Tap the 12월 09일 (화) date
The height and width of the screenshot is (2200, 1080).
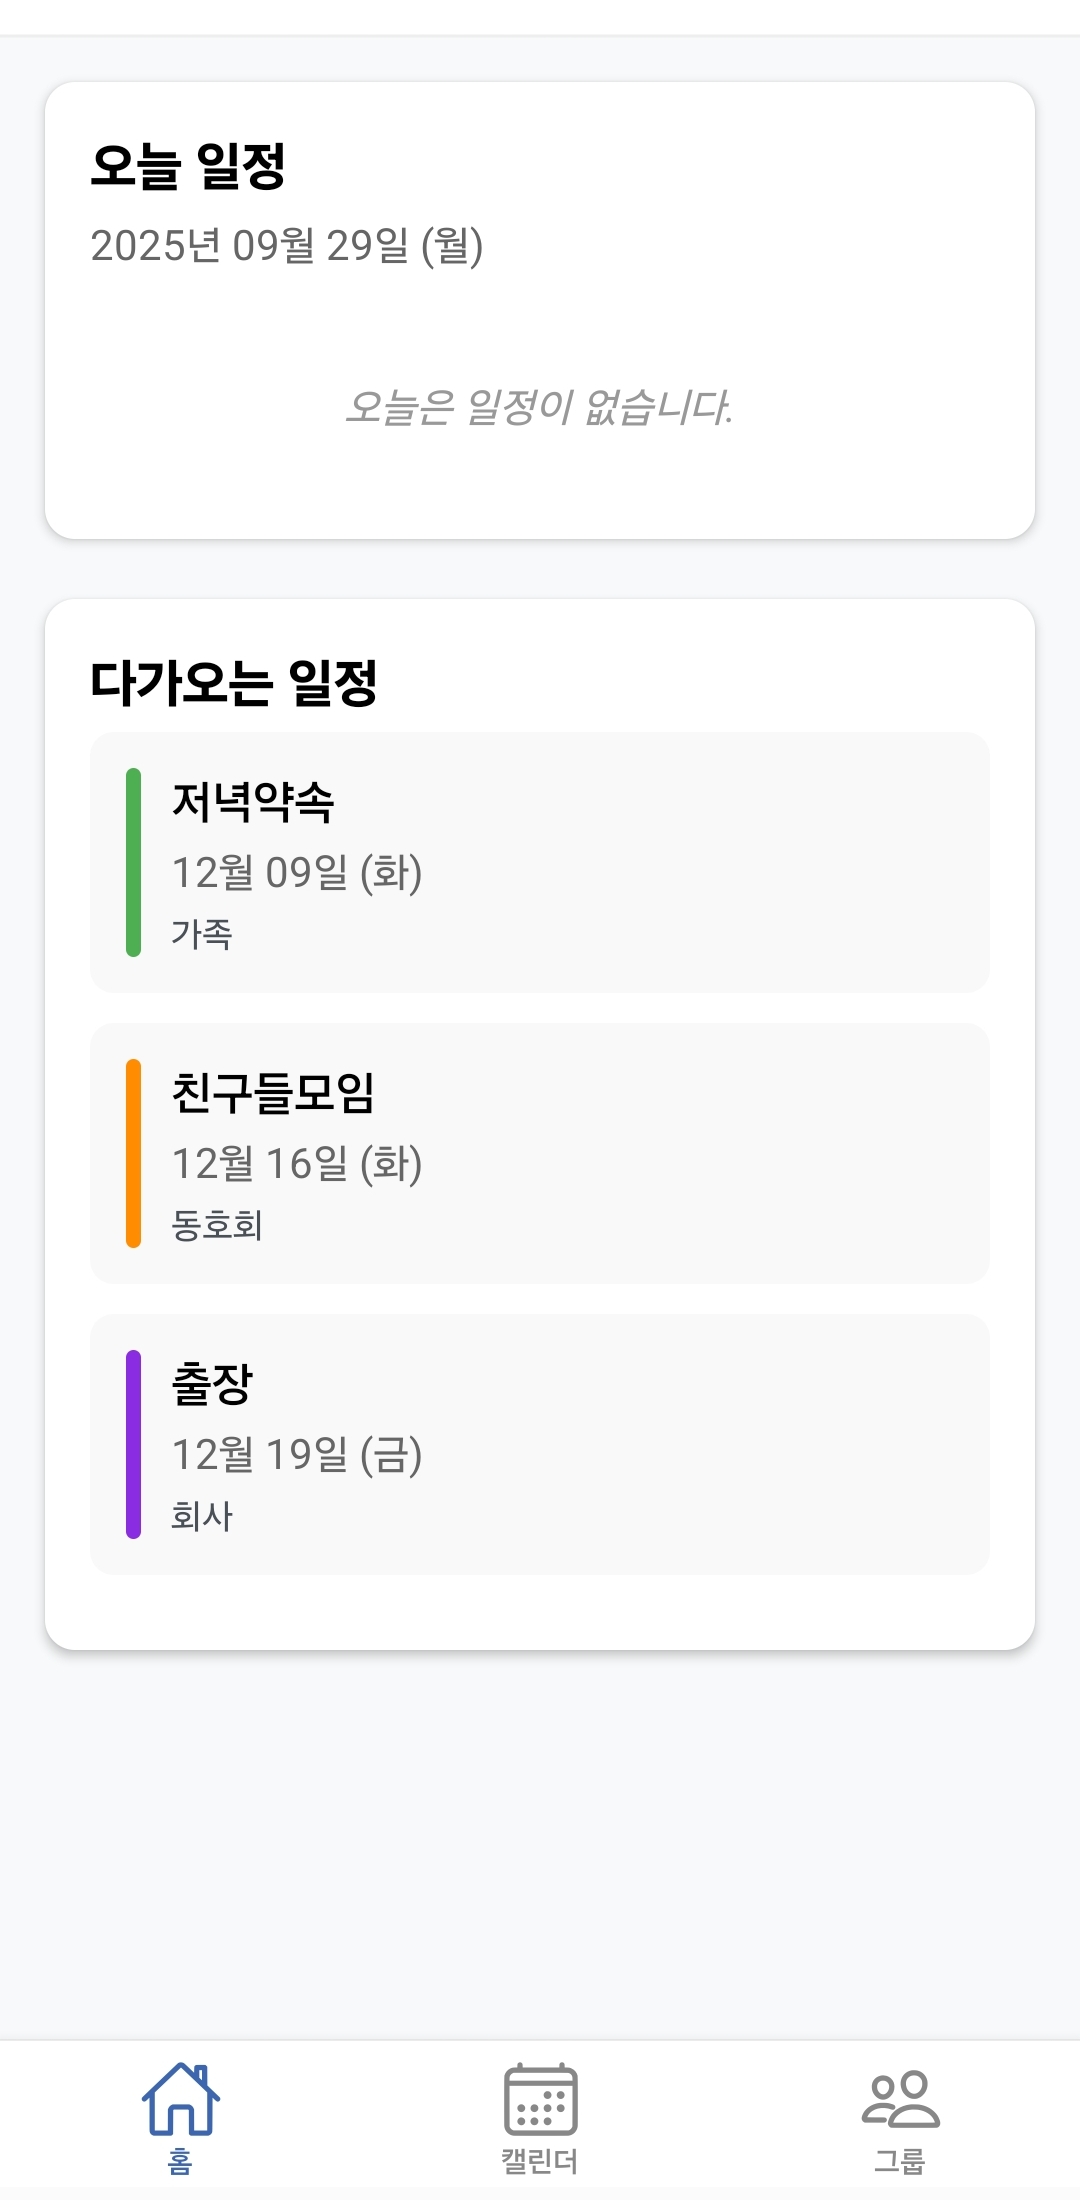click(x=297, y=873)
